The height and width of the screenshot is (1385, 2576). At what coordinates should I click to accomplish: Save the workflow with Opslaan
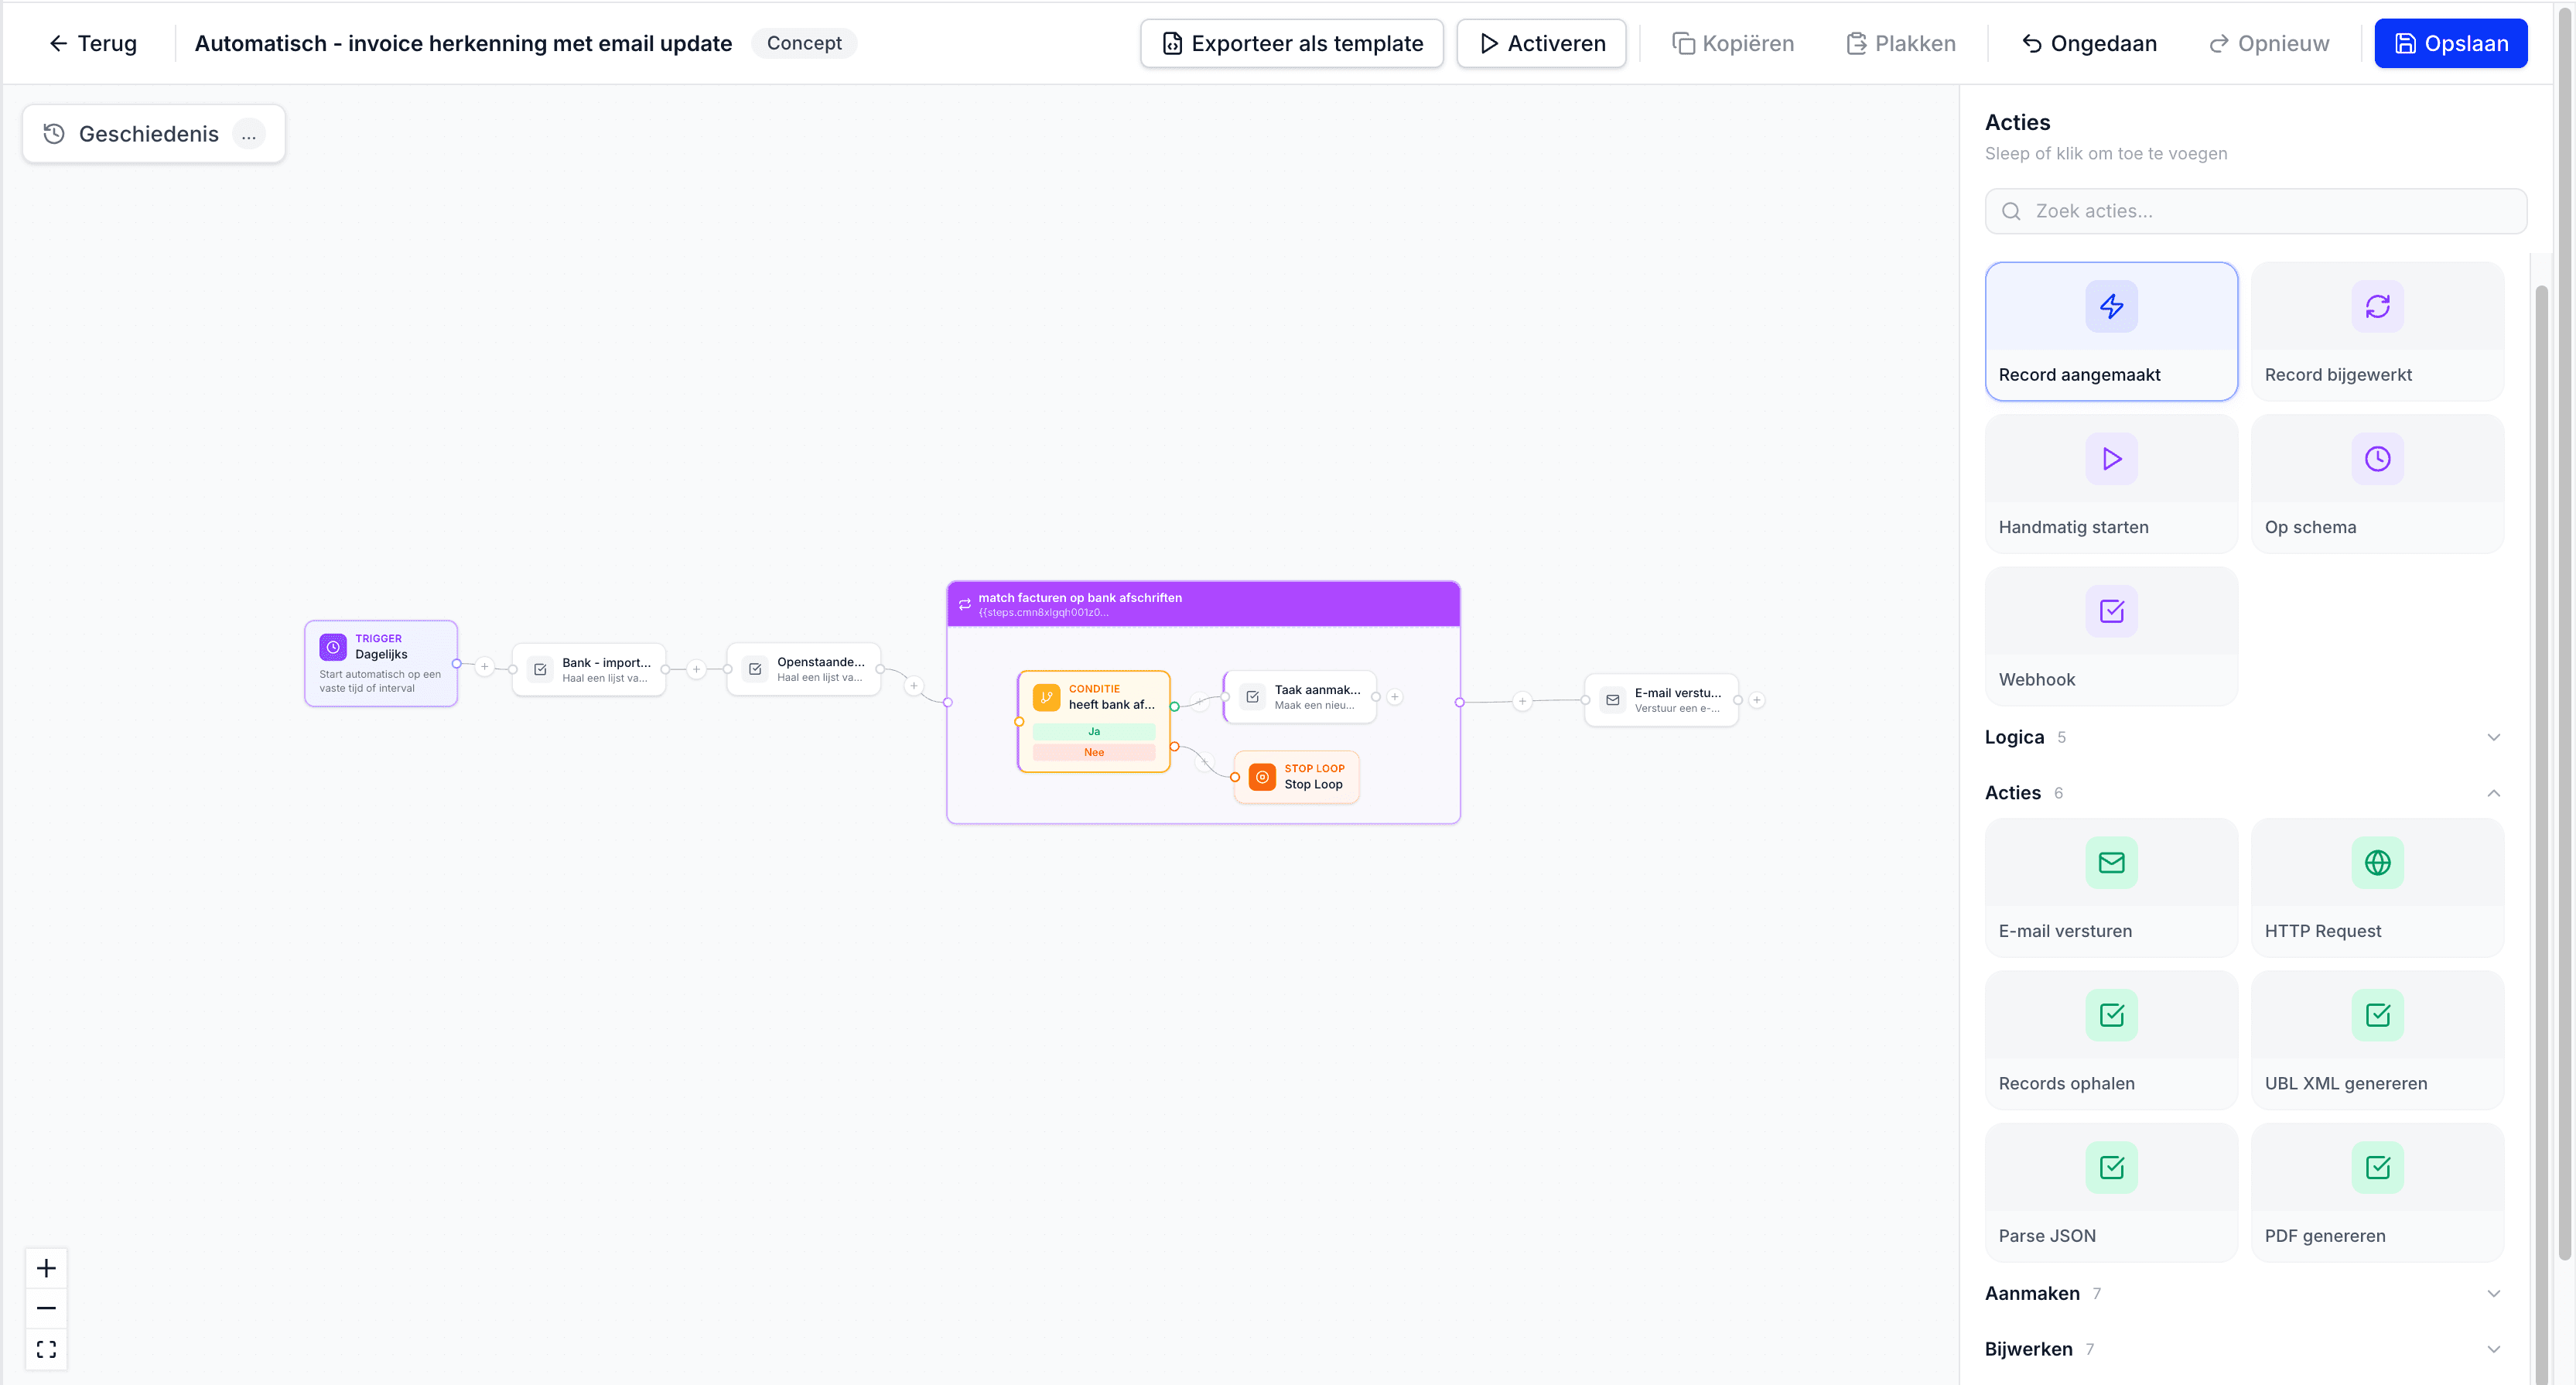coord(2451,43)
